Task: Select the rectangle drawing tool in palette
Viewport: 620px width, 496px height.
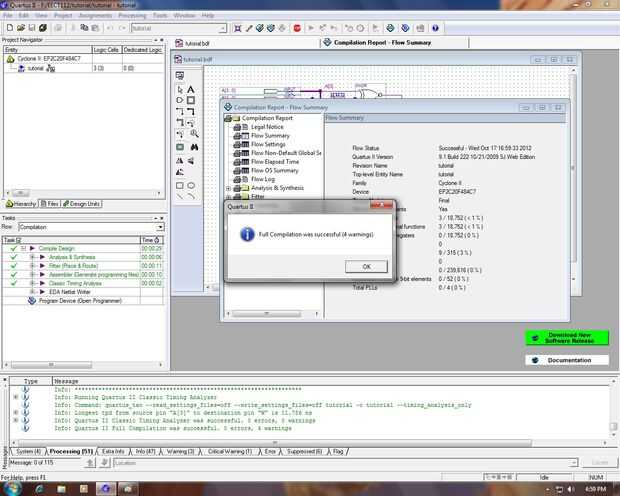Action: click(180, 186)
